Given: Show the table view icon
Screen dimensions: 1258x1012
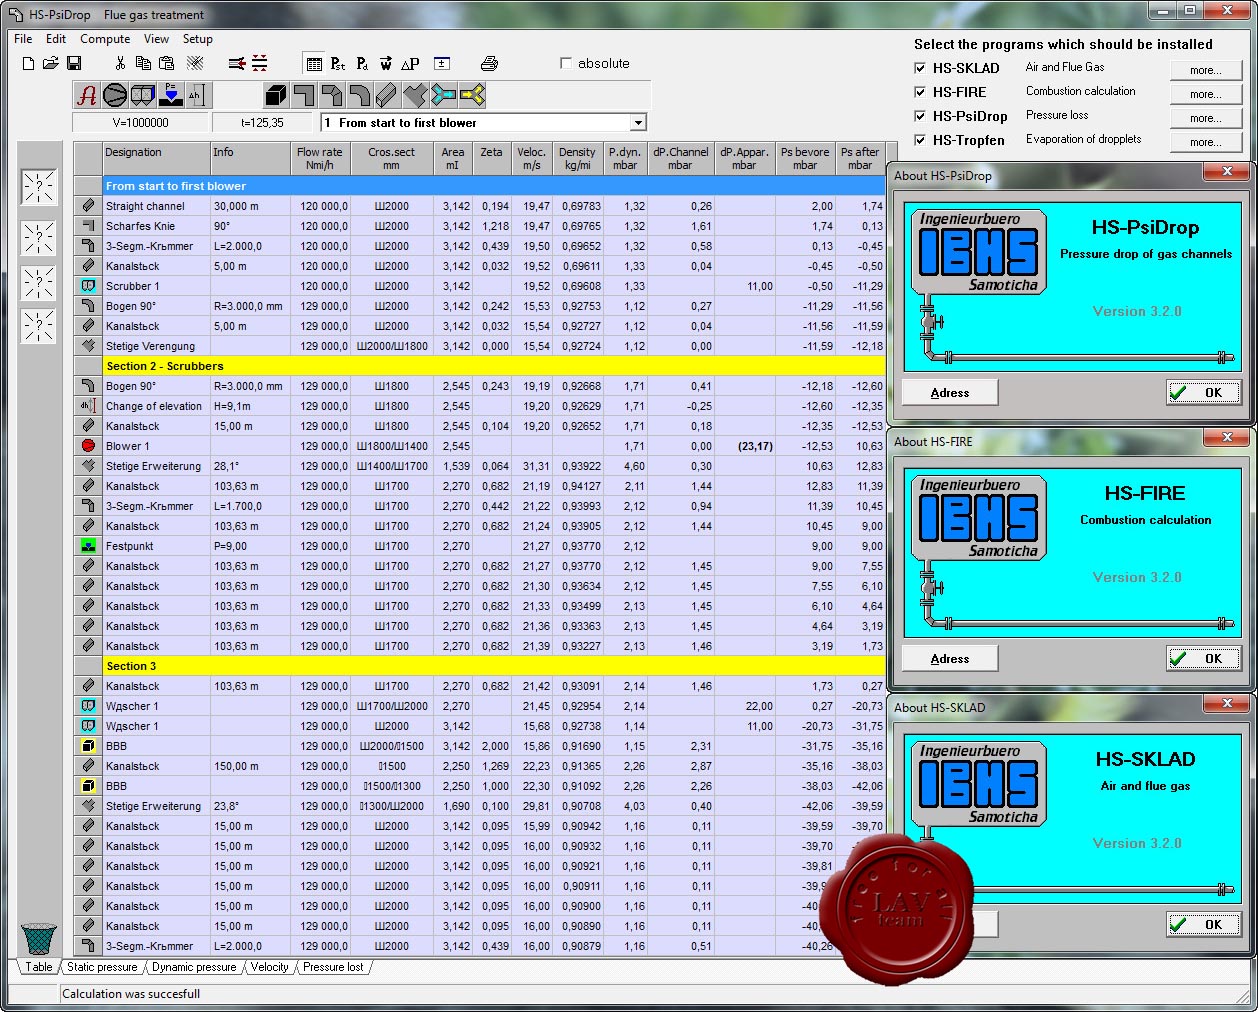Looking at the screenshot, I should [314, 64].
